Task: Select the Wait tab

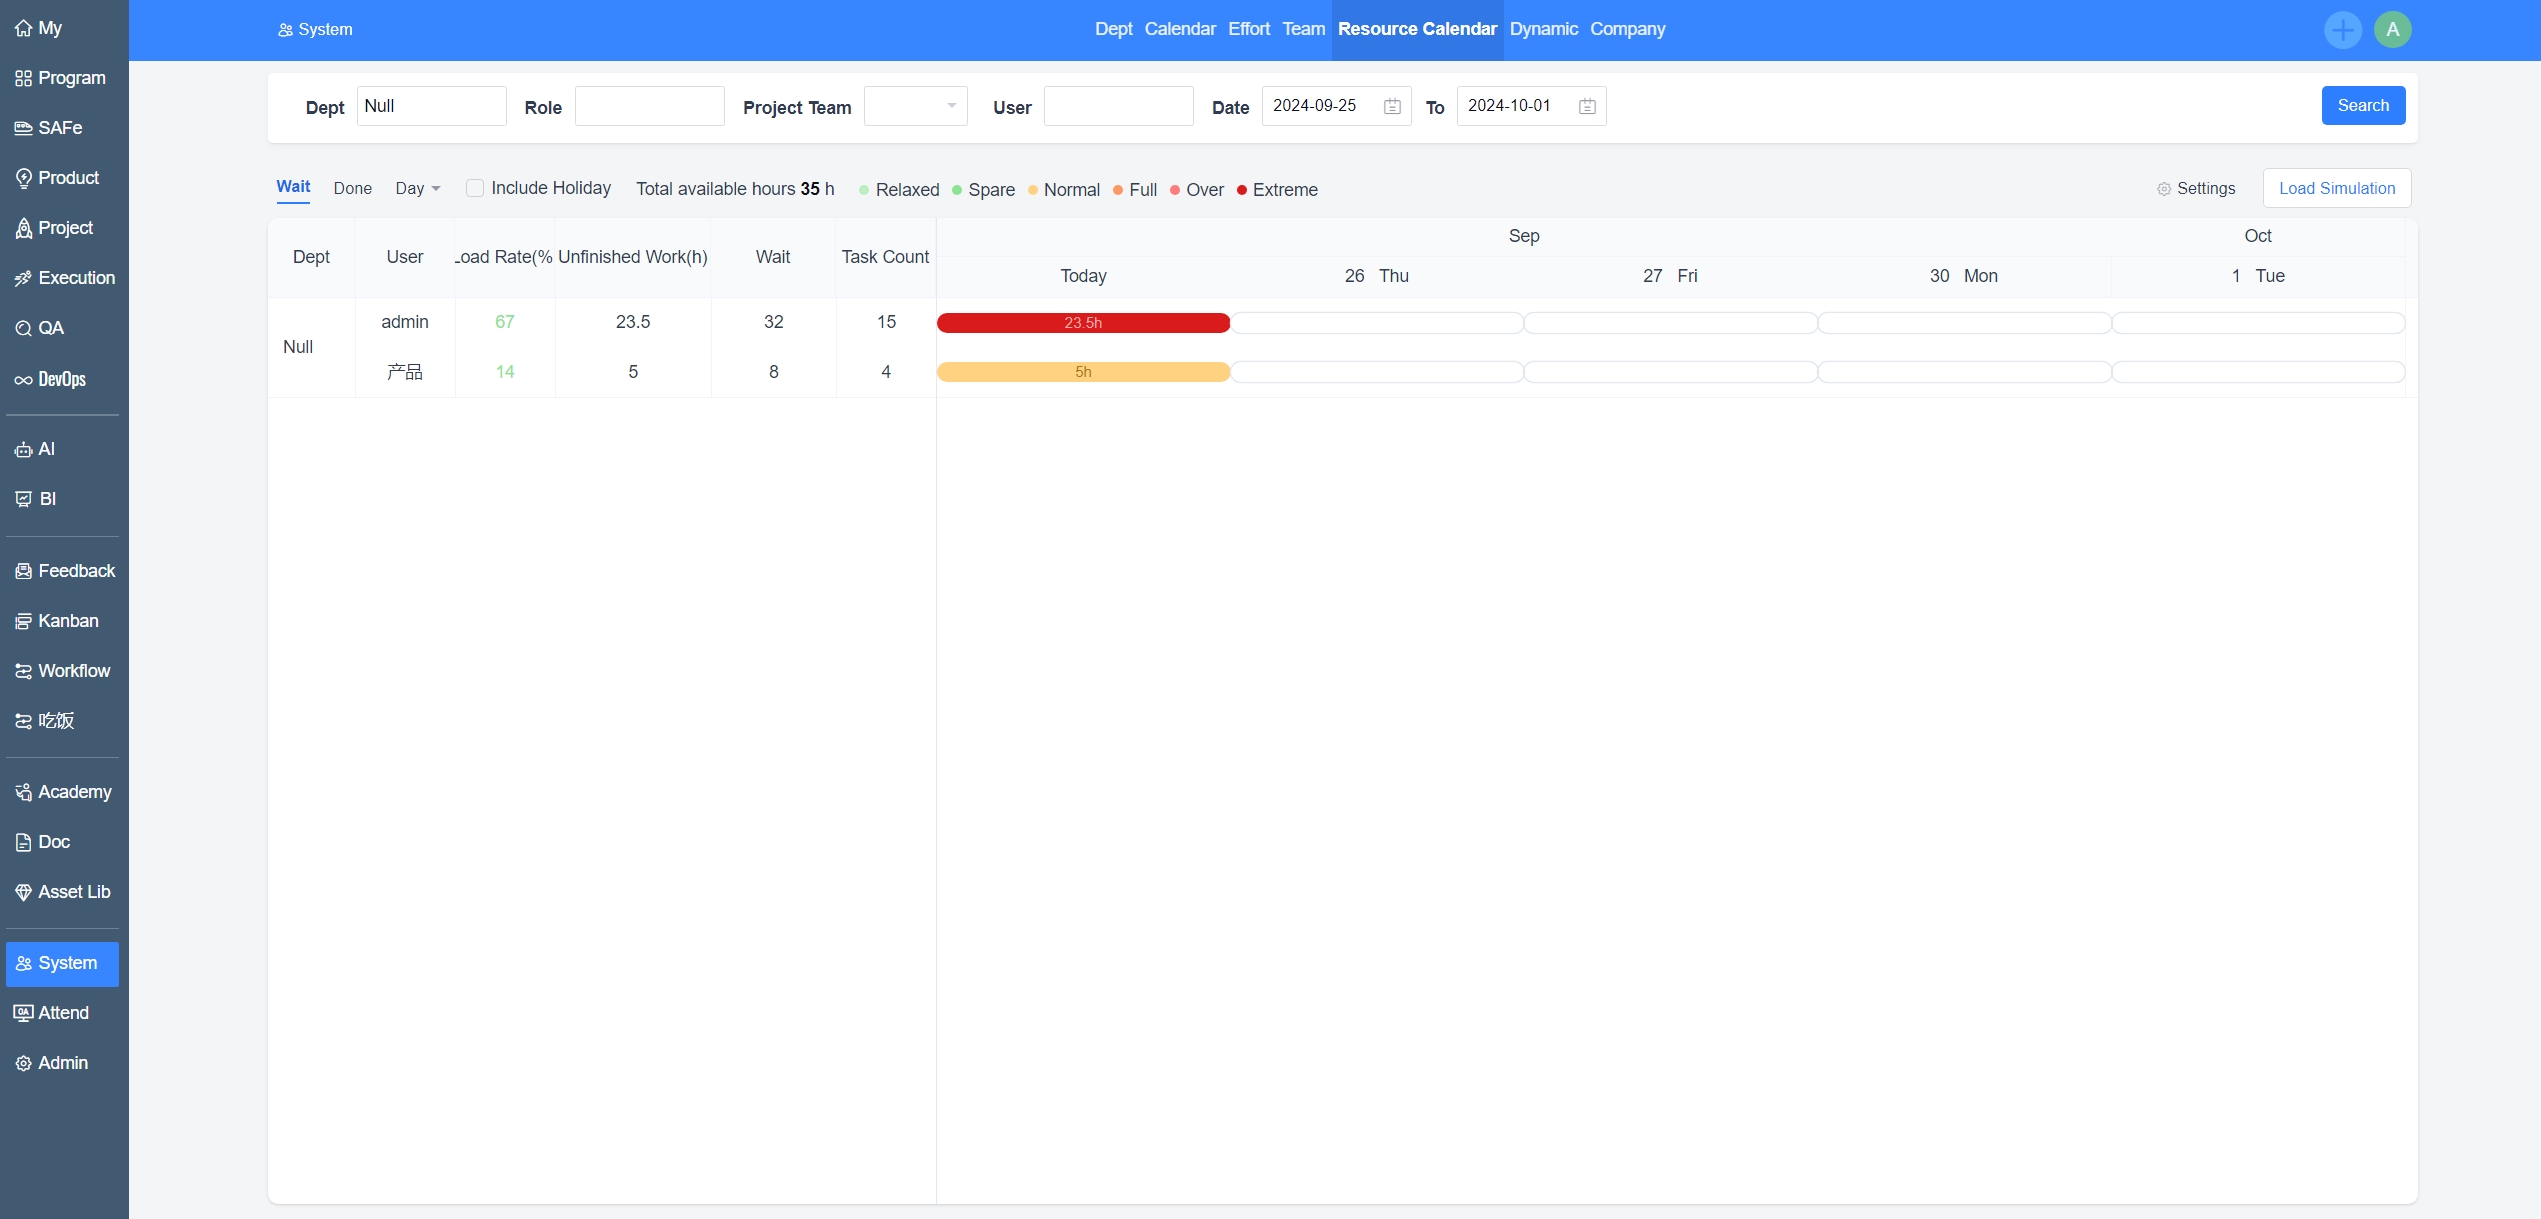Action: [x=293, y=187]
